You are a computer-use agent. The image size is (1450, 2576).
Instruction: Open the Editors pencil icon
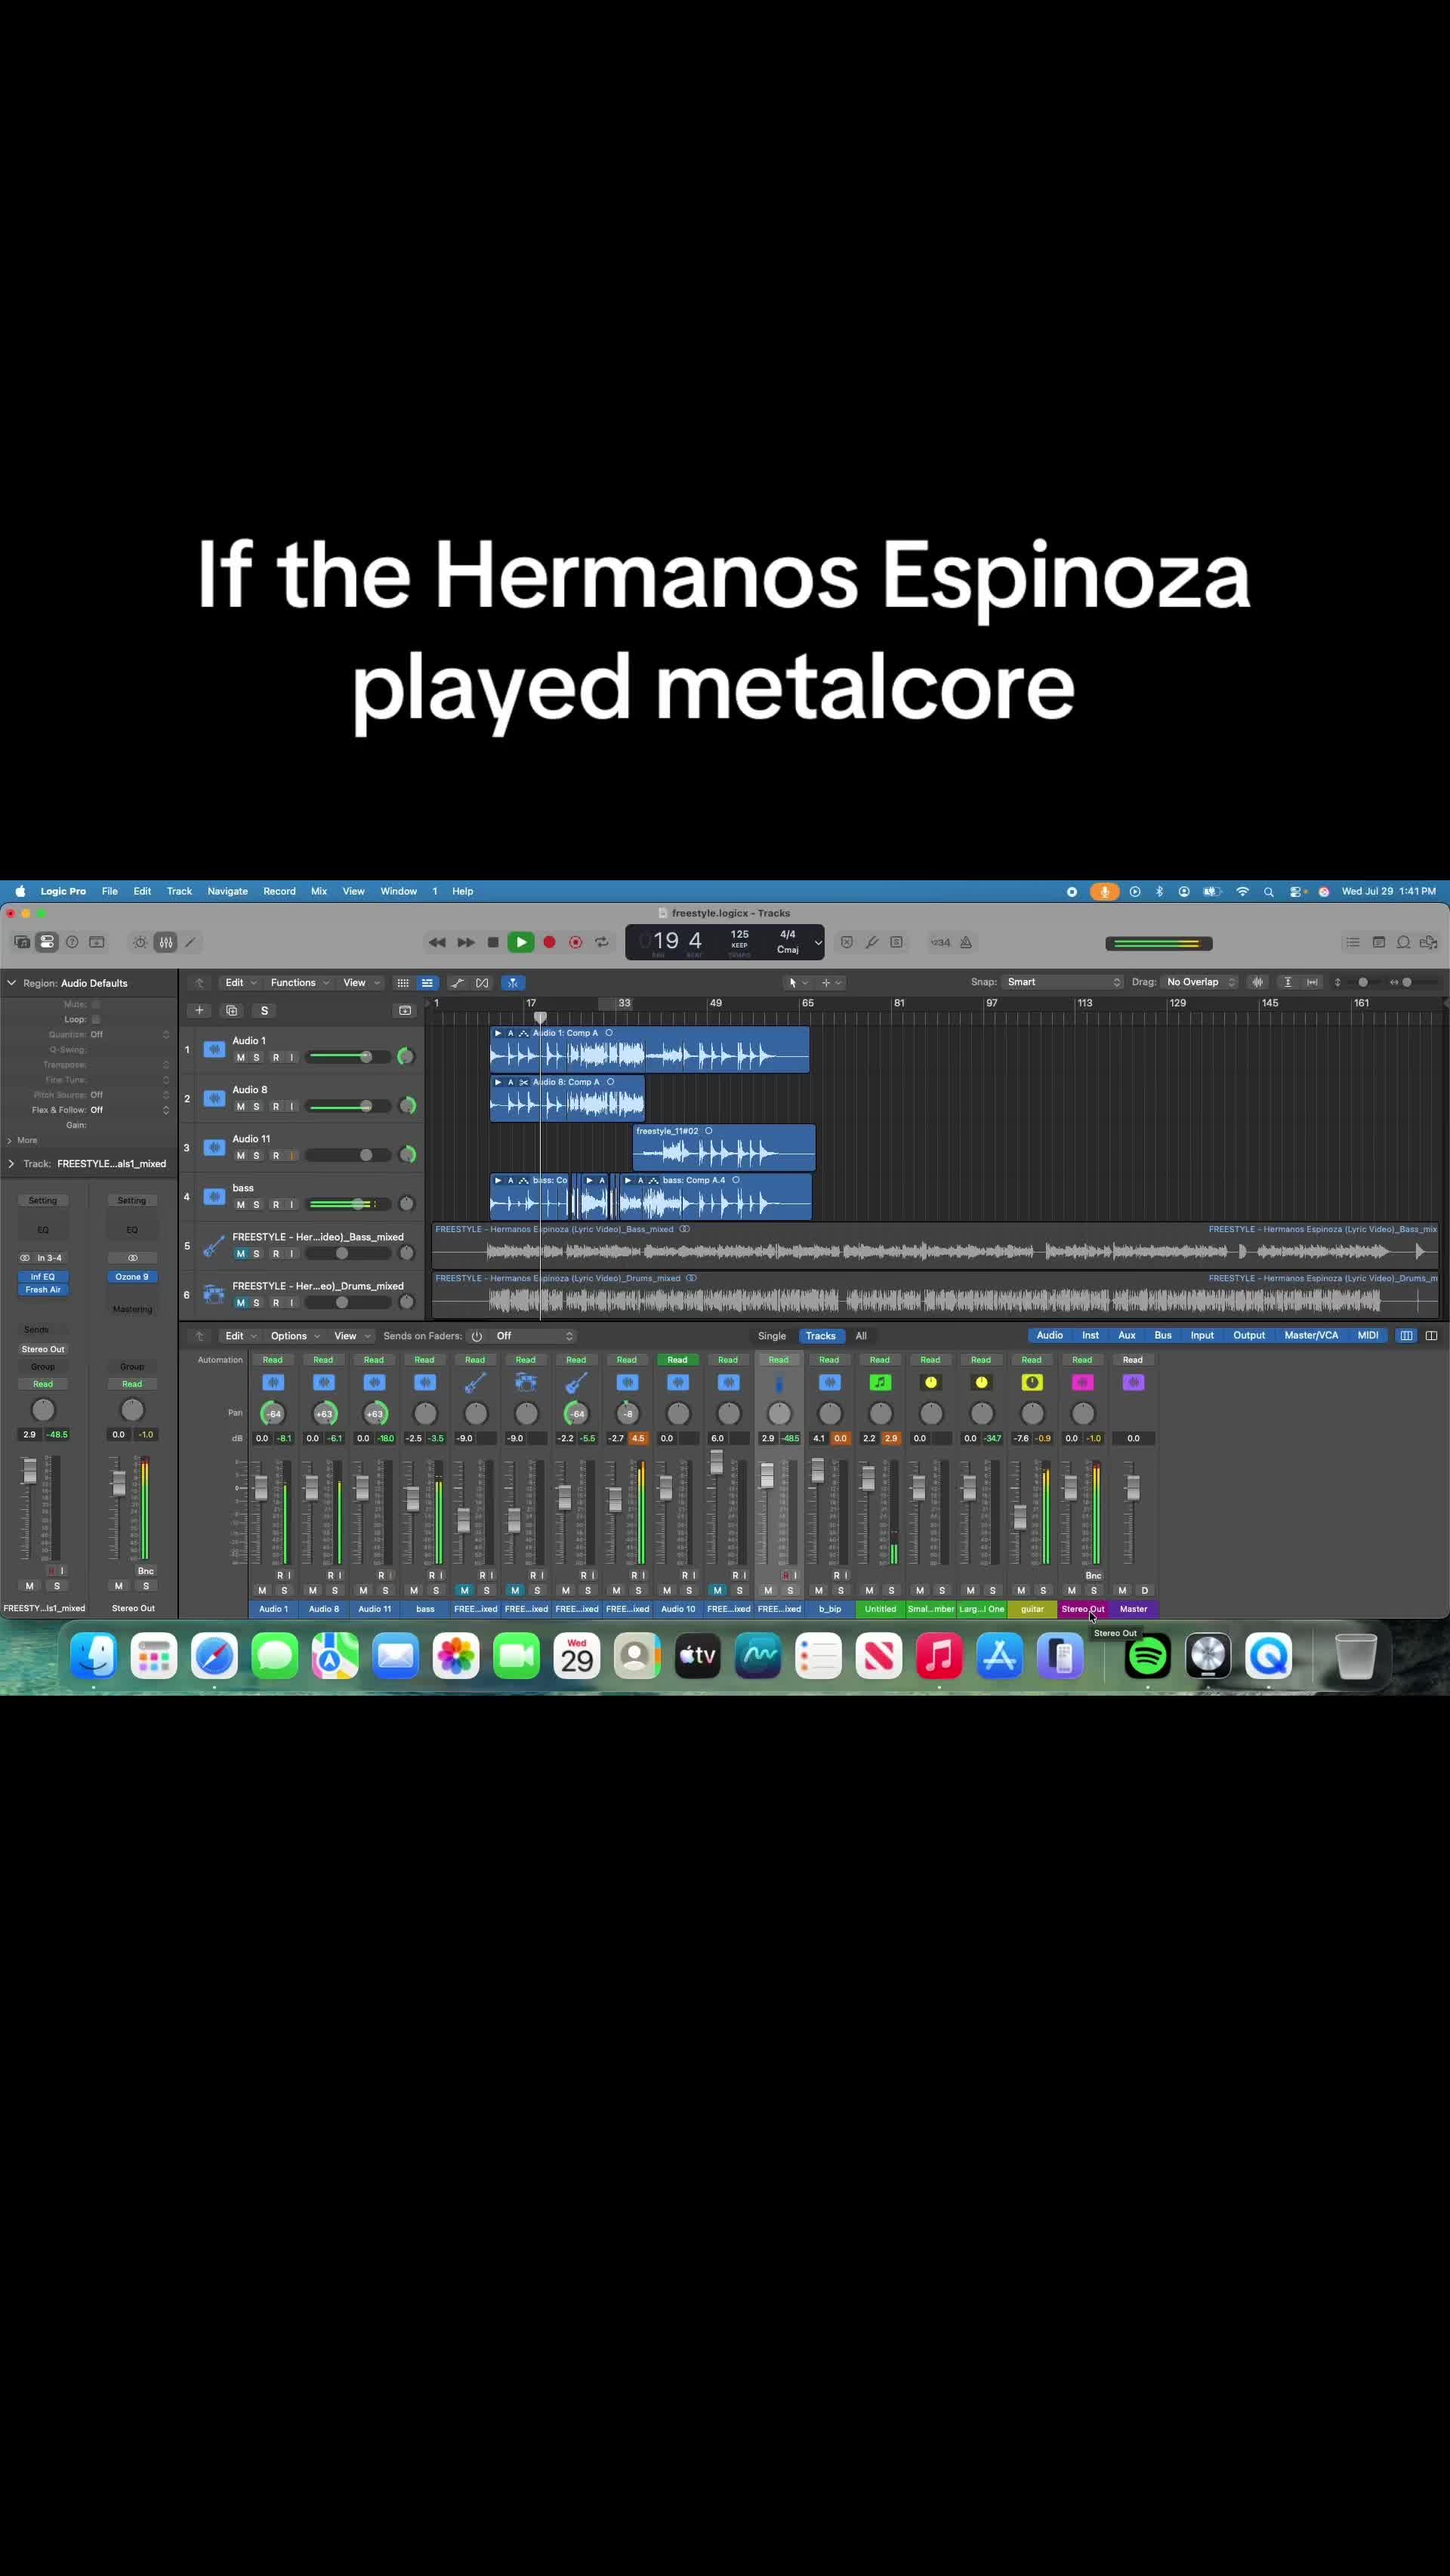pyautogui.click(x=190, y=942)
